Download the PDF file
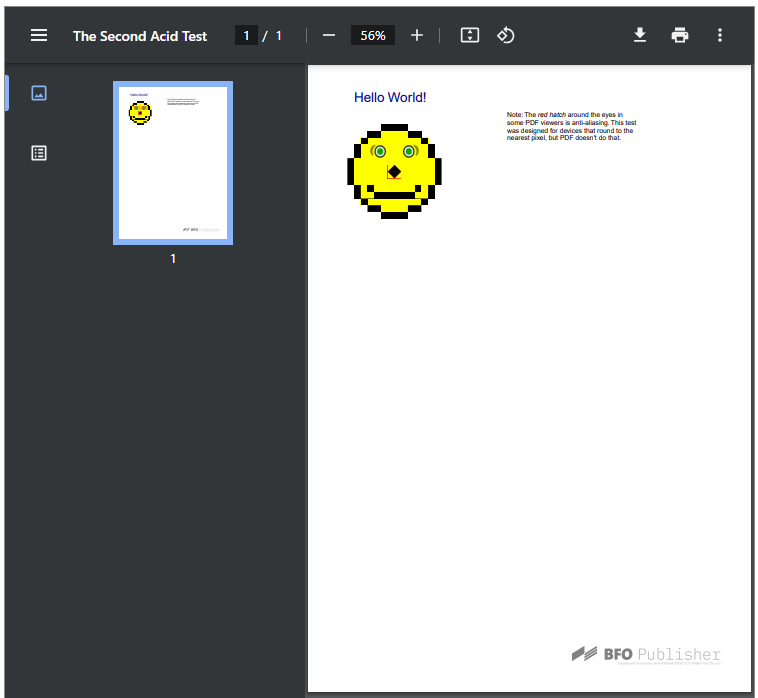The image size is (758, 698). (x=640, y=35)
